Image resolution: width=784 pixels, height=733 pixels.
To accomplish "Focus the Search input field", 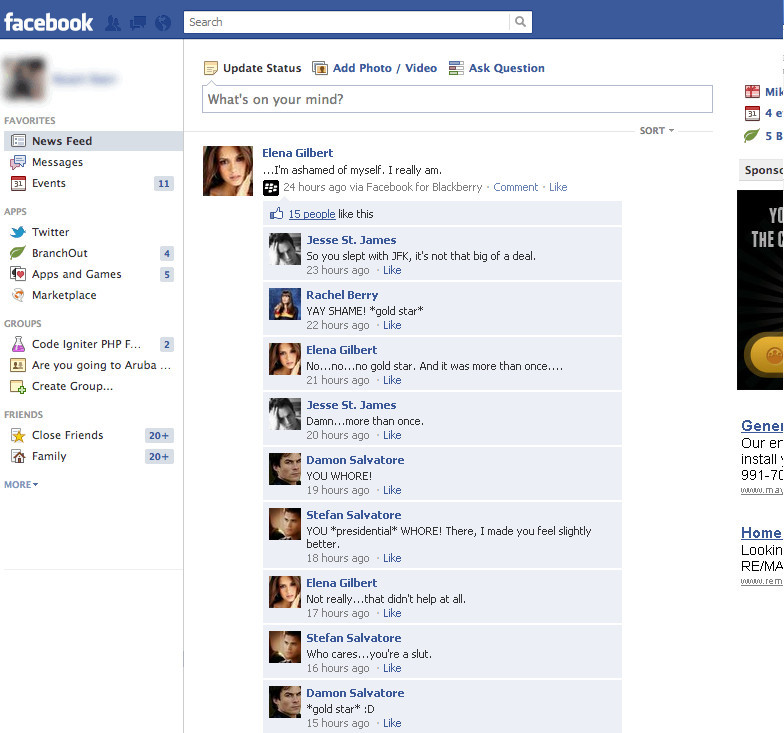I will pyautogui.click(x=346, y=22).
